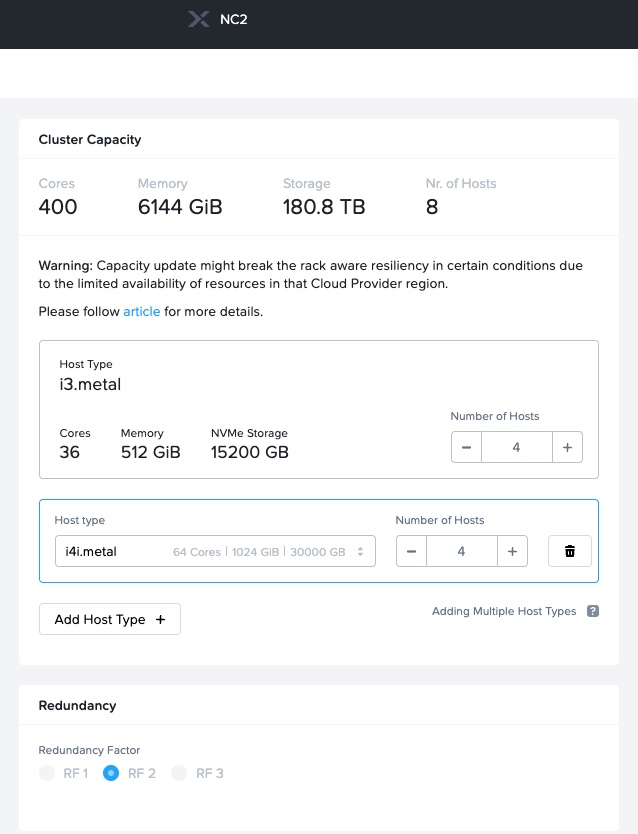
Task: Delete the i4i.metal host type using trash icon
Action: (569, 550)
